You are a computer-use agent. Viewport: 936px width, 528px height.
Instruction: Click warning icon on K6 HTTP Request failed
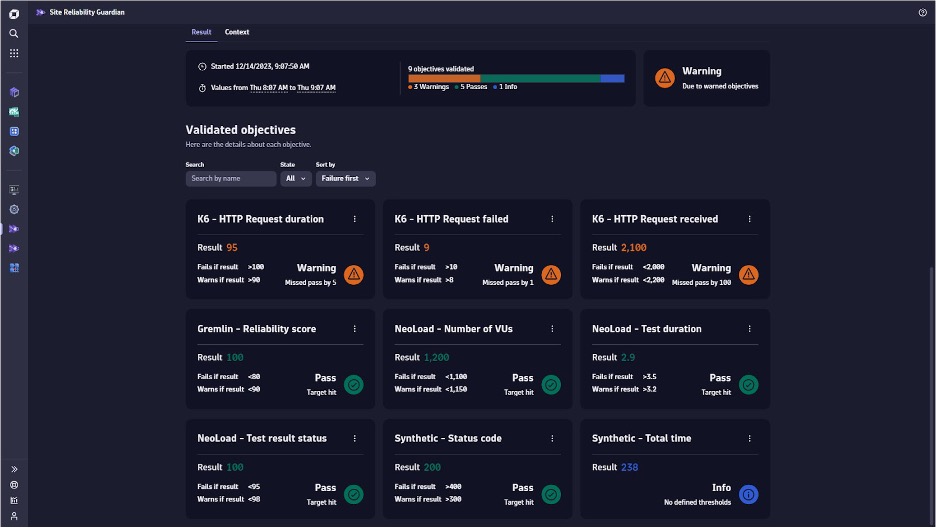[551, 274]
